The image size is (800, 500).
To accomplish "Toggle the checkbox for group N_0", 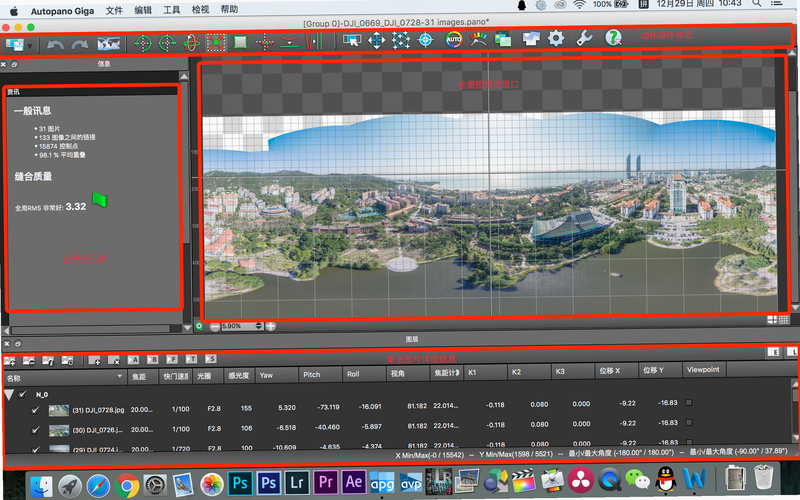I will [22, 394].
